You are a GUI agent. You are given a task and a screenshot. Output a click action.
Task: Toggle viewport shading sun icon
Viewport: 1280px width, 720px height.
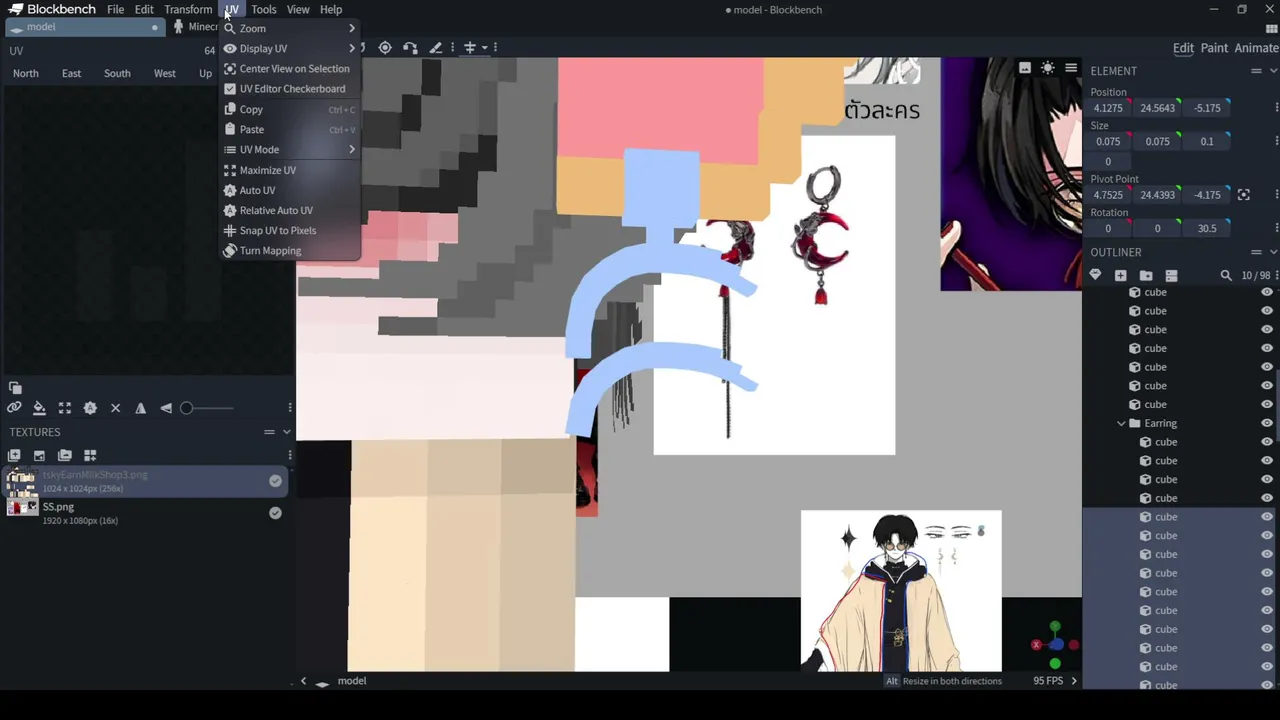(1048, 68)
